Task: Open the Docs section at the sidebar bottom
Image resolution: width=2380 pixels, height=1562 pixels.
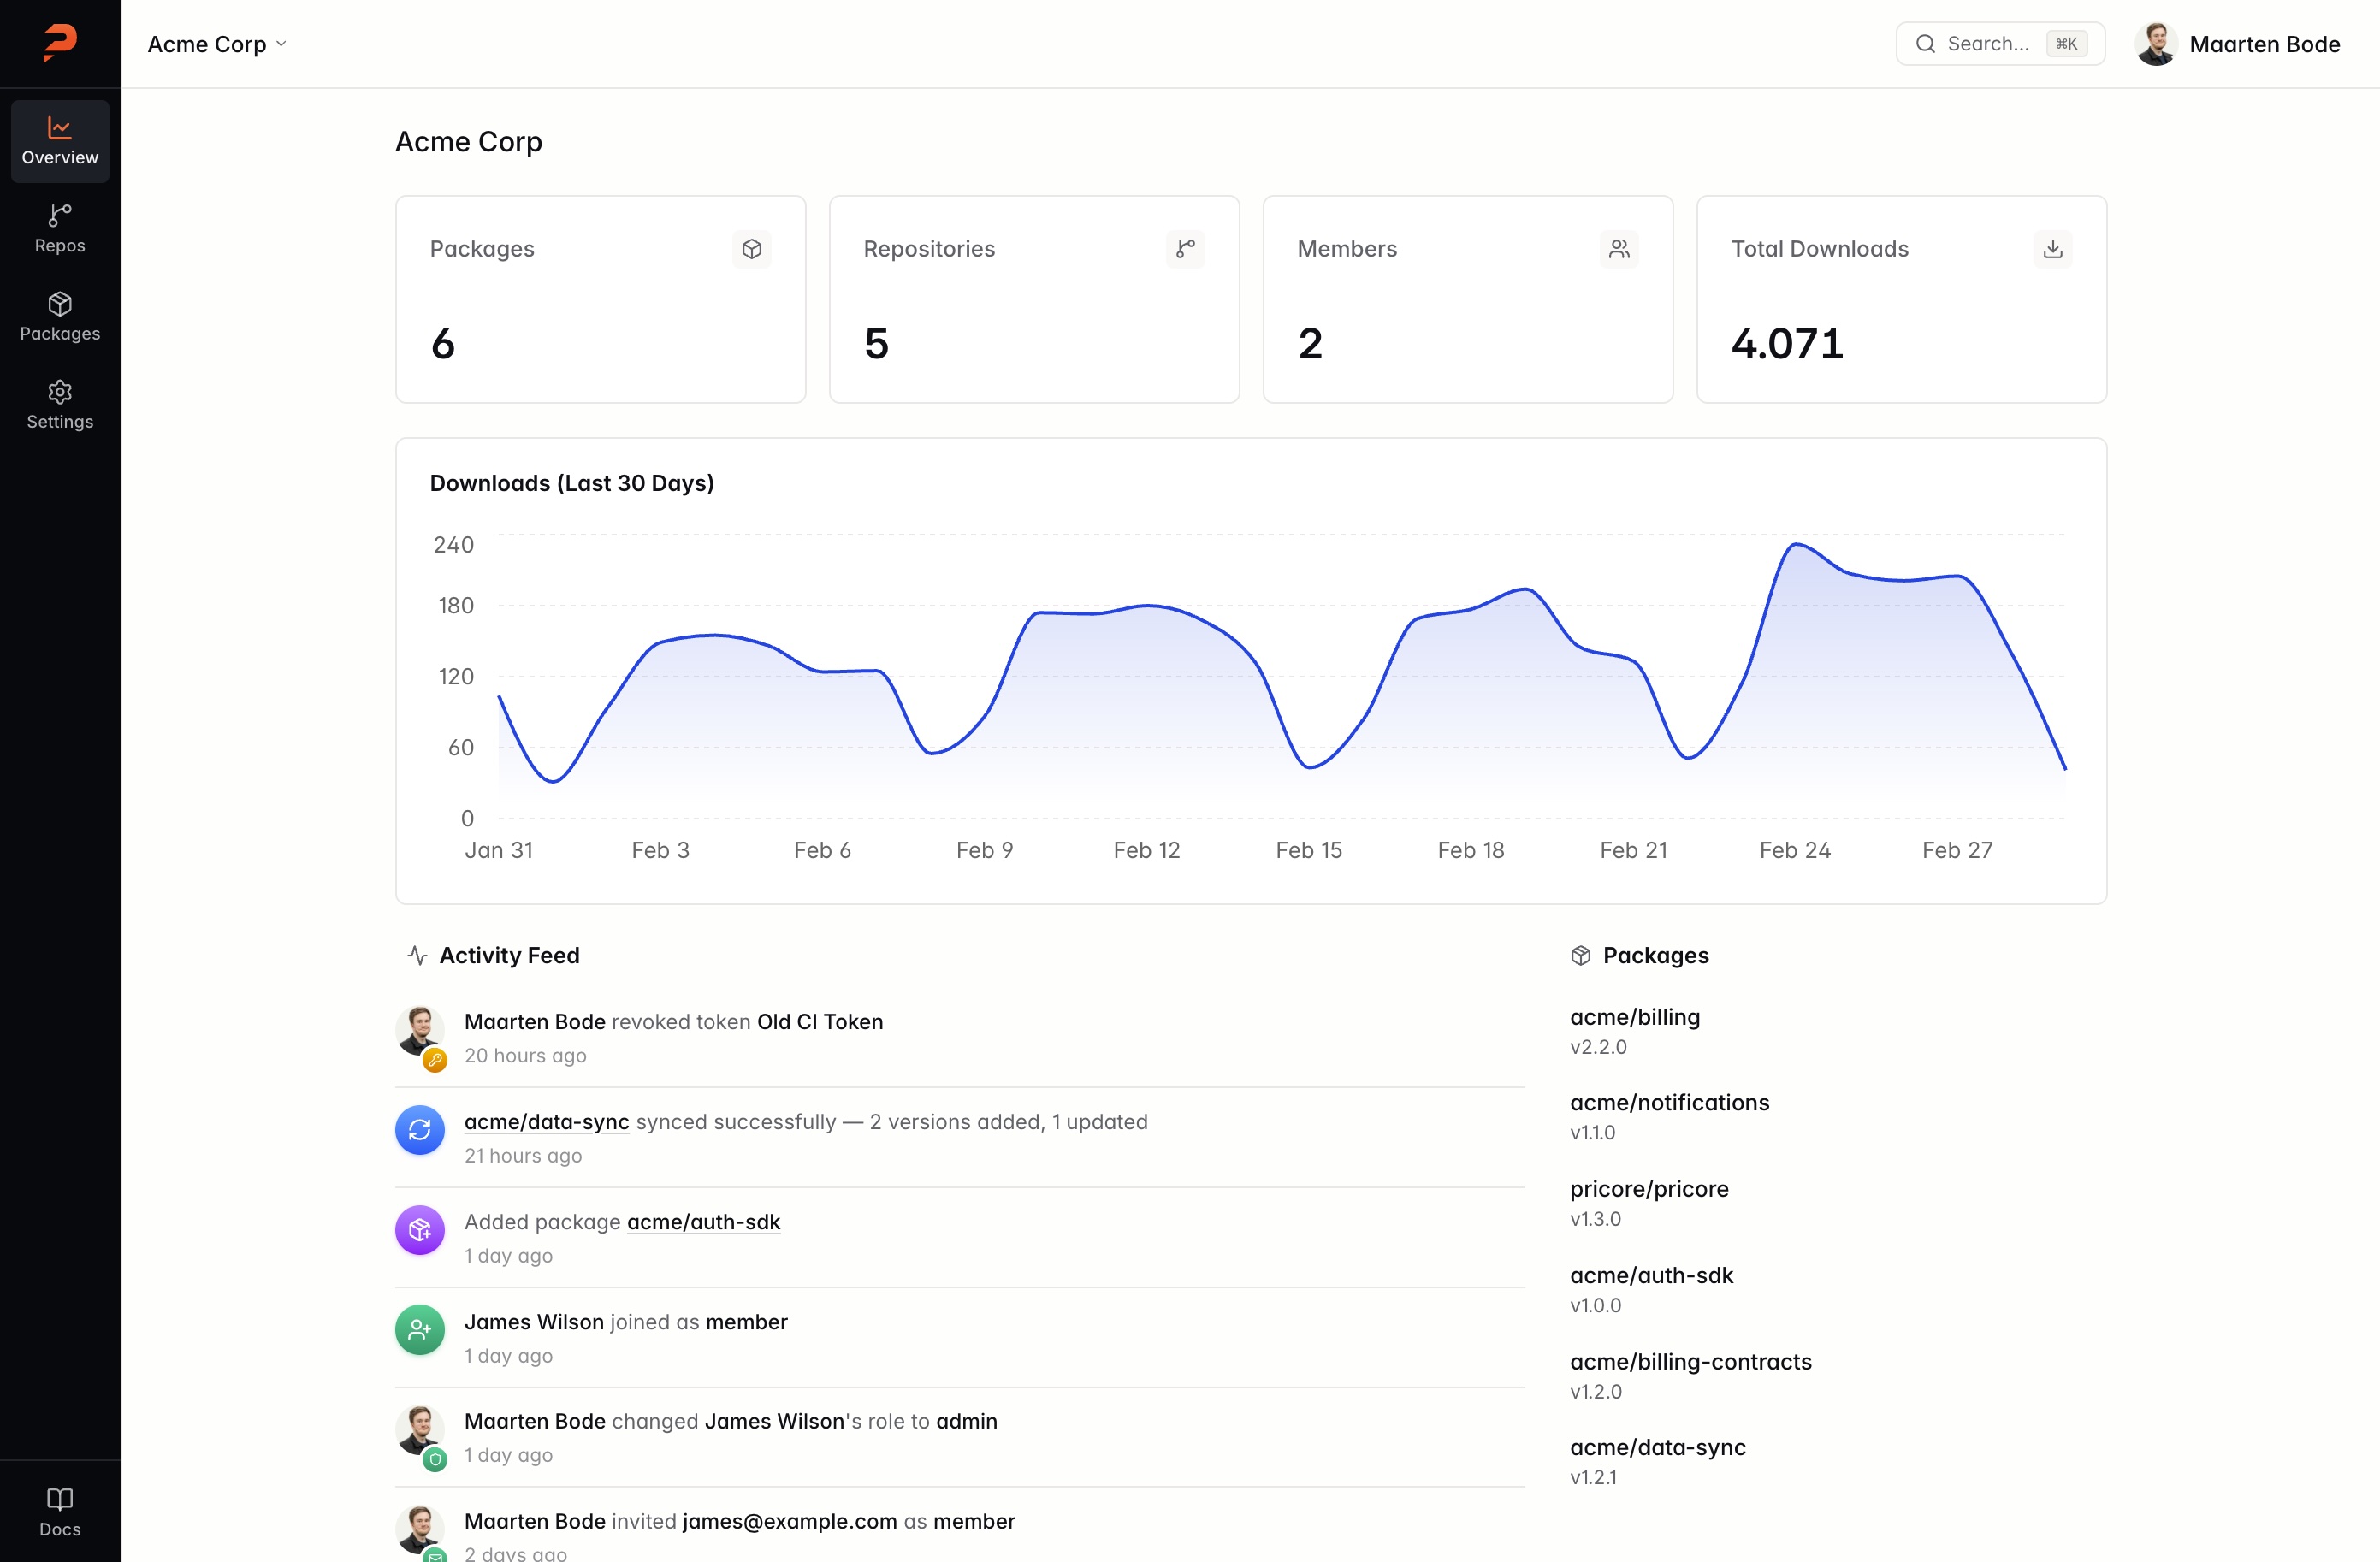Action: [59, 1511]
